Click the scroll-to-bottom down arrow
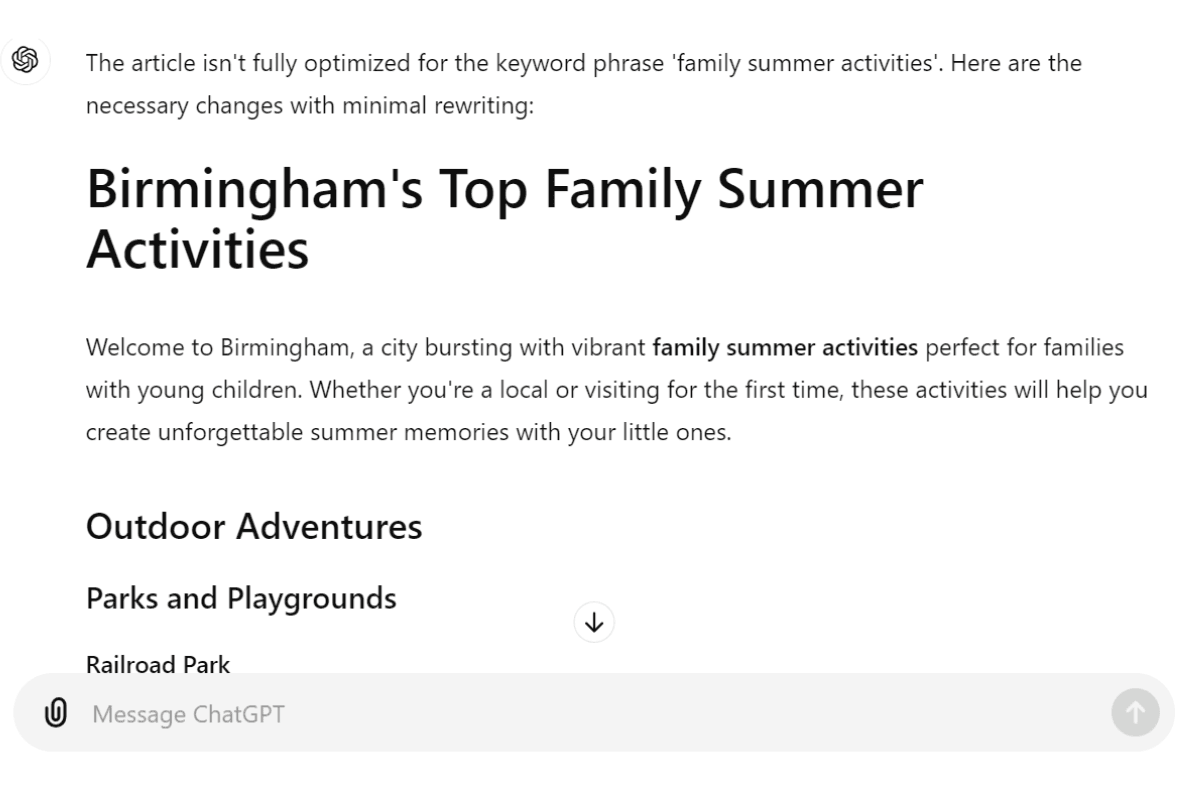The image size is (1200, 800). 594,623
